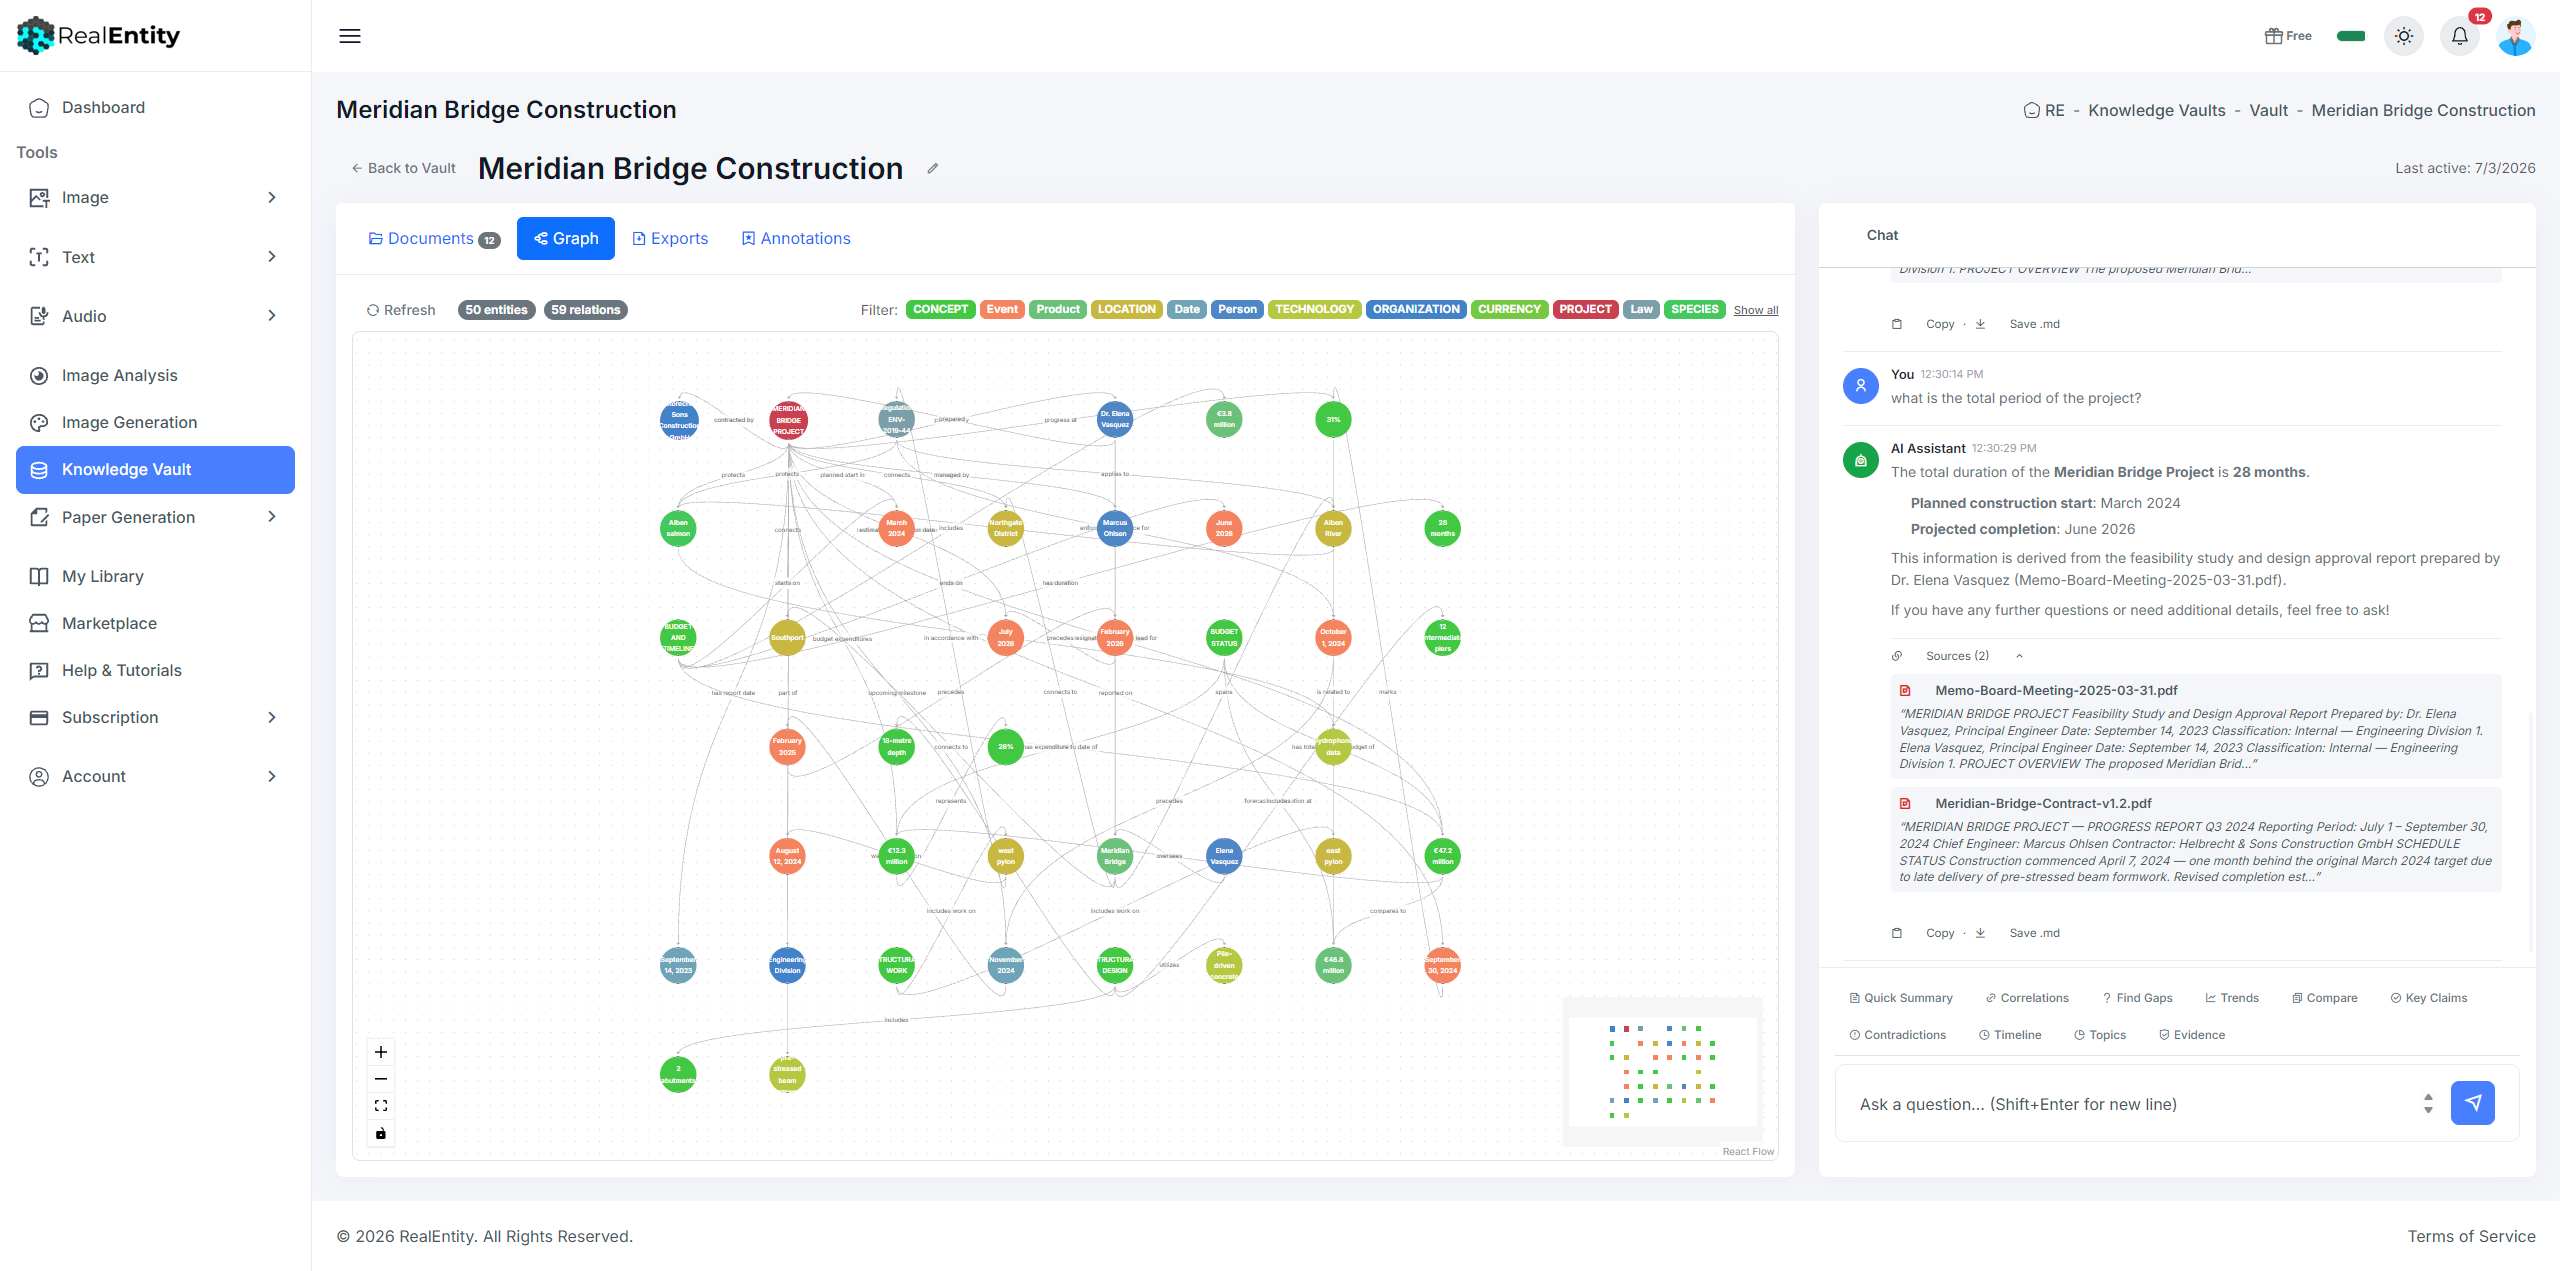Toggle the ORGANIZATION entity filter
Screen dimensions: 2560x1271
1416,310
